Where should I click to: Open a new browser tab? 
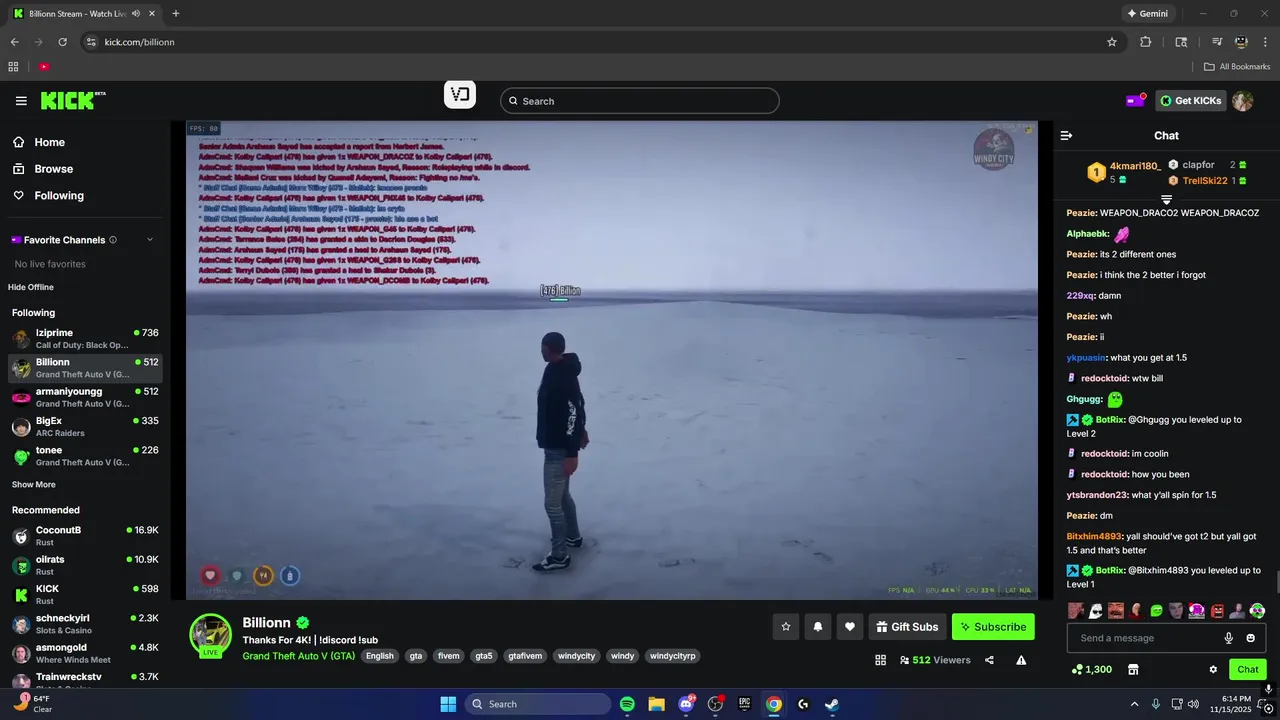point(176,14)
